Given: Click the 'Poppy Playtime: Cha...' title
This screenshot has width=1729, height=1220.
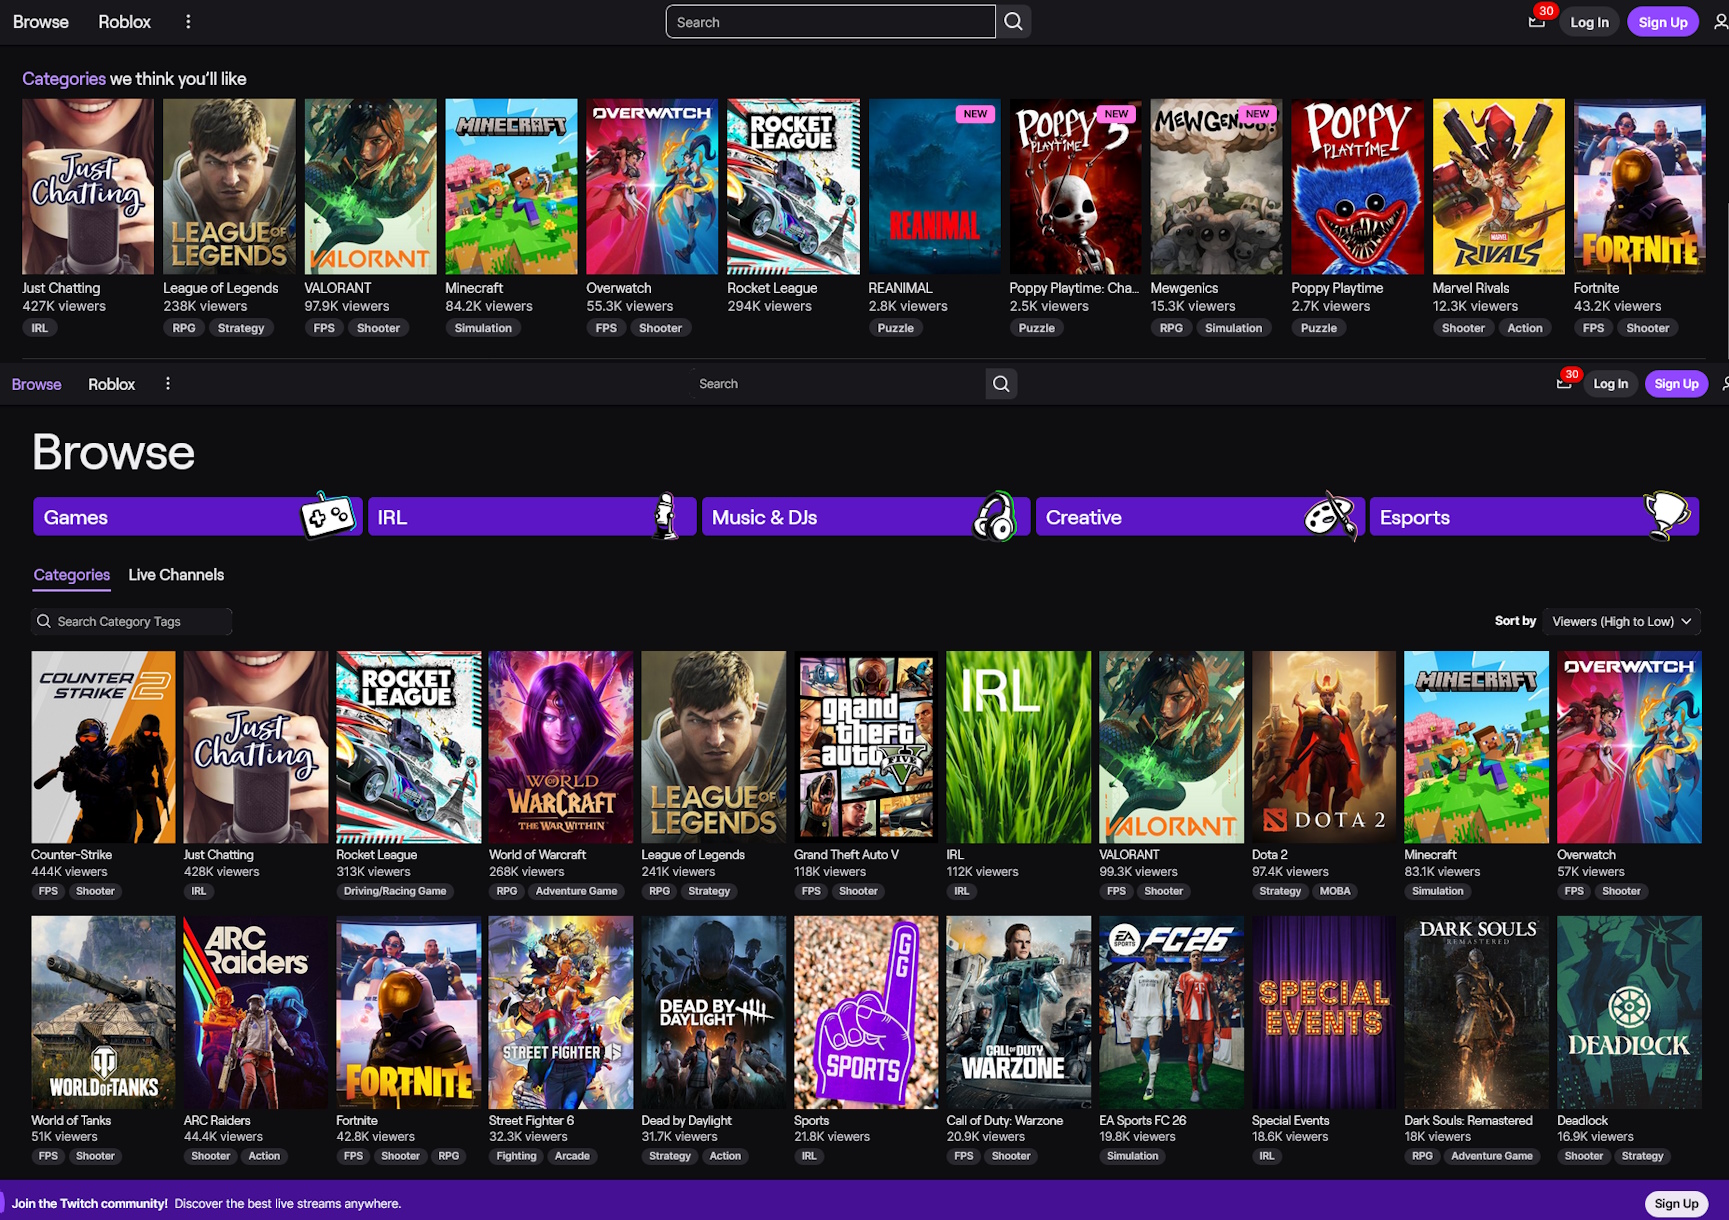Looking at the screenshot, I should 1074,288.
